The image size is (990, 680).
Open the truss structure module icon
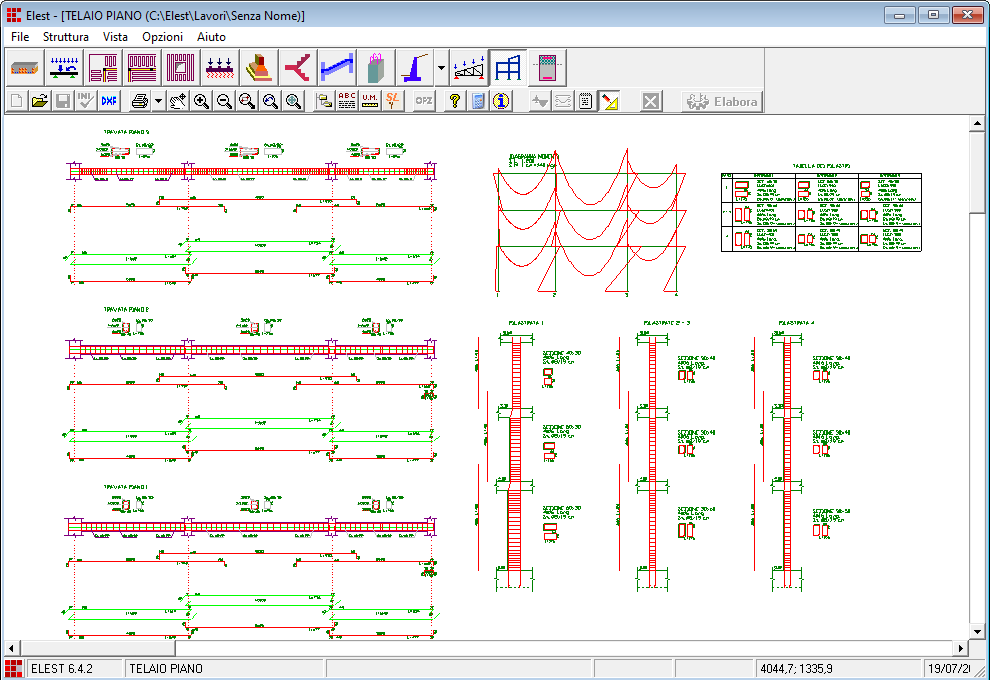tap(468, 68)
